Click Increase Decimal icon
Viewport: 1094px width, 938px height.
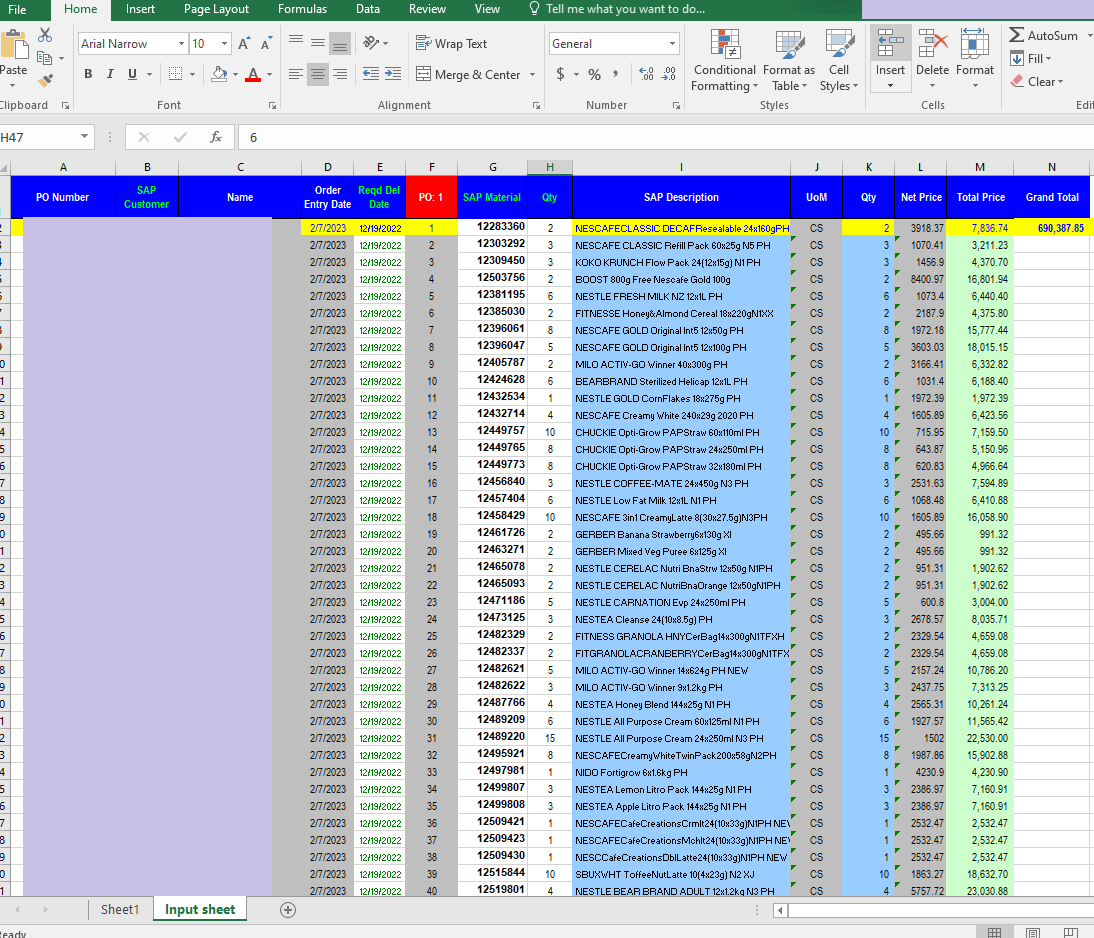point(647,74)
